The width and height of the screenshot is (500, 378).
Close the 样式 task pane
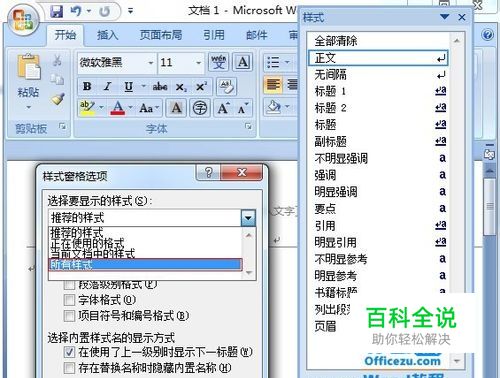pos(462,17)
